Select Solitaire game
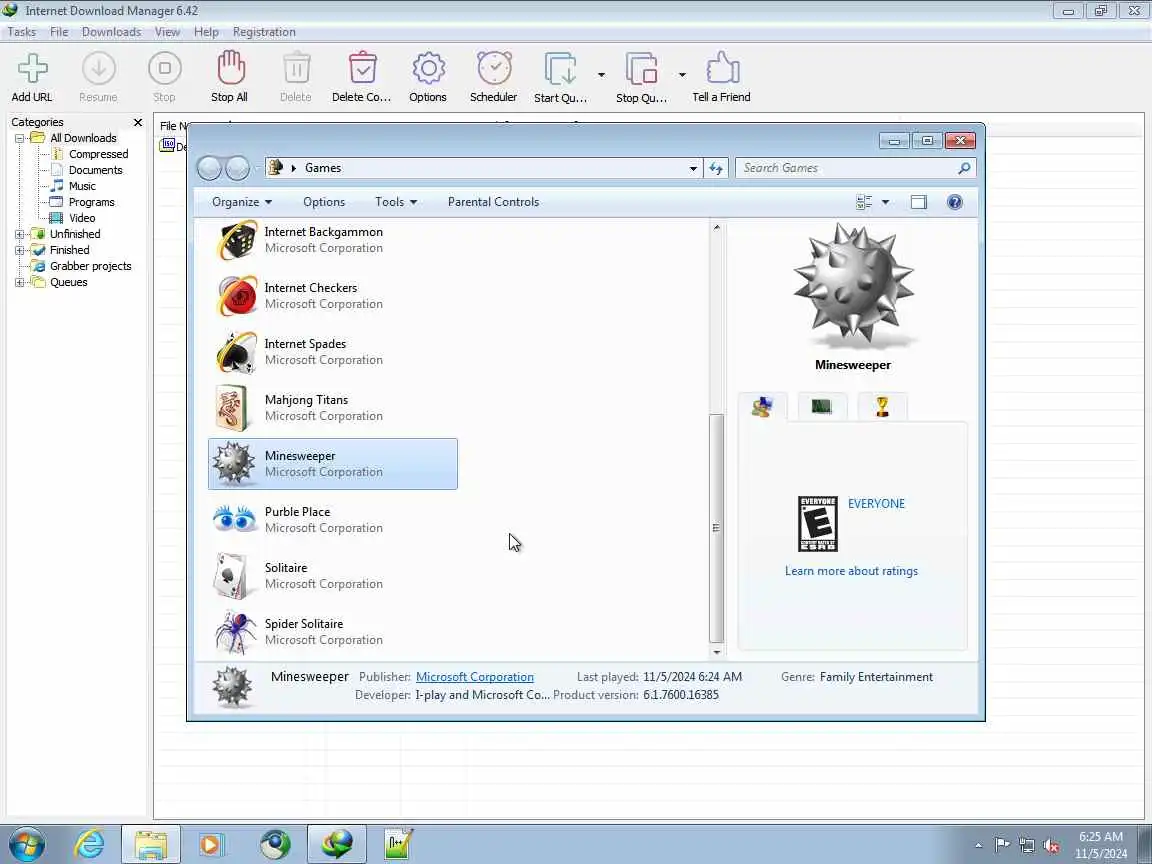This screenshot has height=864, width=1152. point(333,576)
